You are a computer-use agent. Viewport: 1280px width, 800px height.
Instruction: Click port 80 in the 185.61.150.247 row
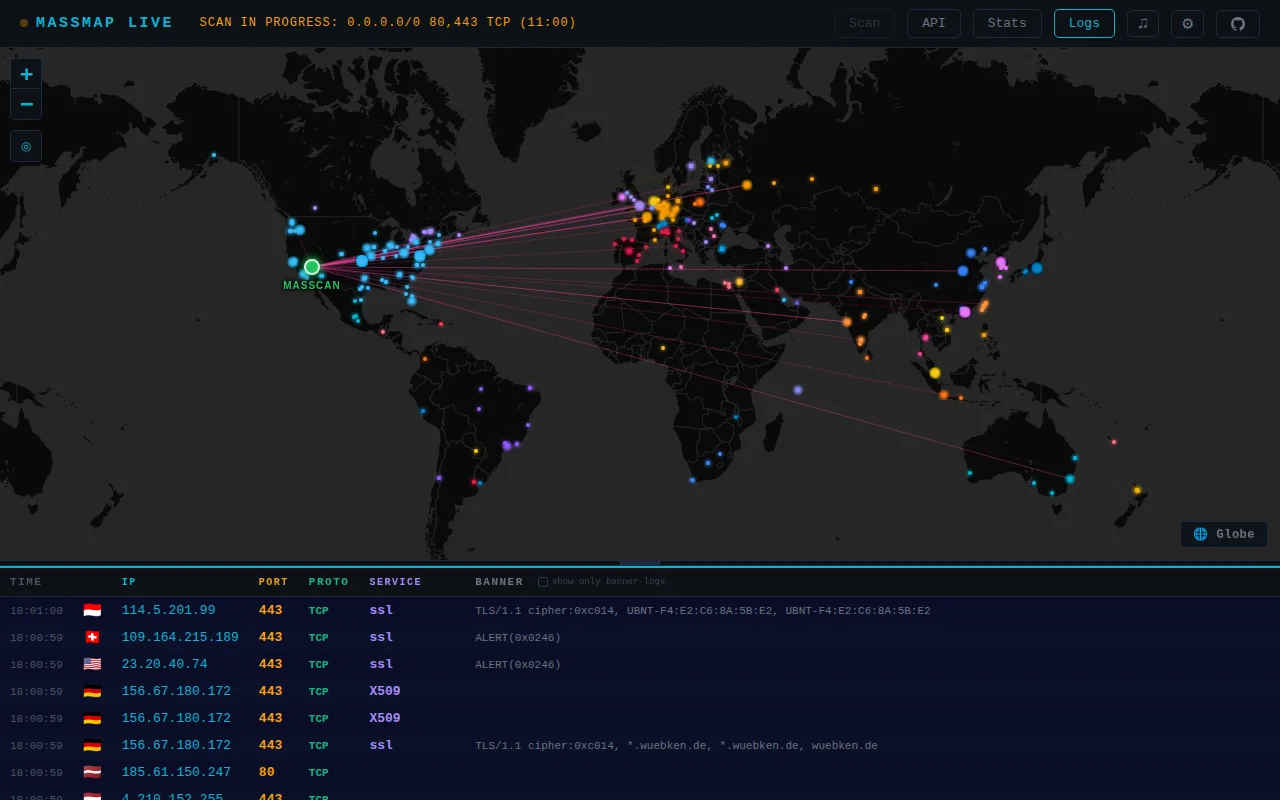(266, 772)
